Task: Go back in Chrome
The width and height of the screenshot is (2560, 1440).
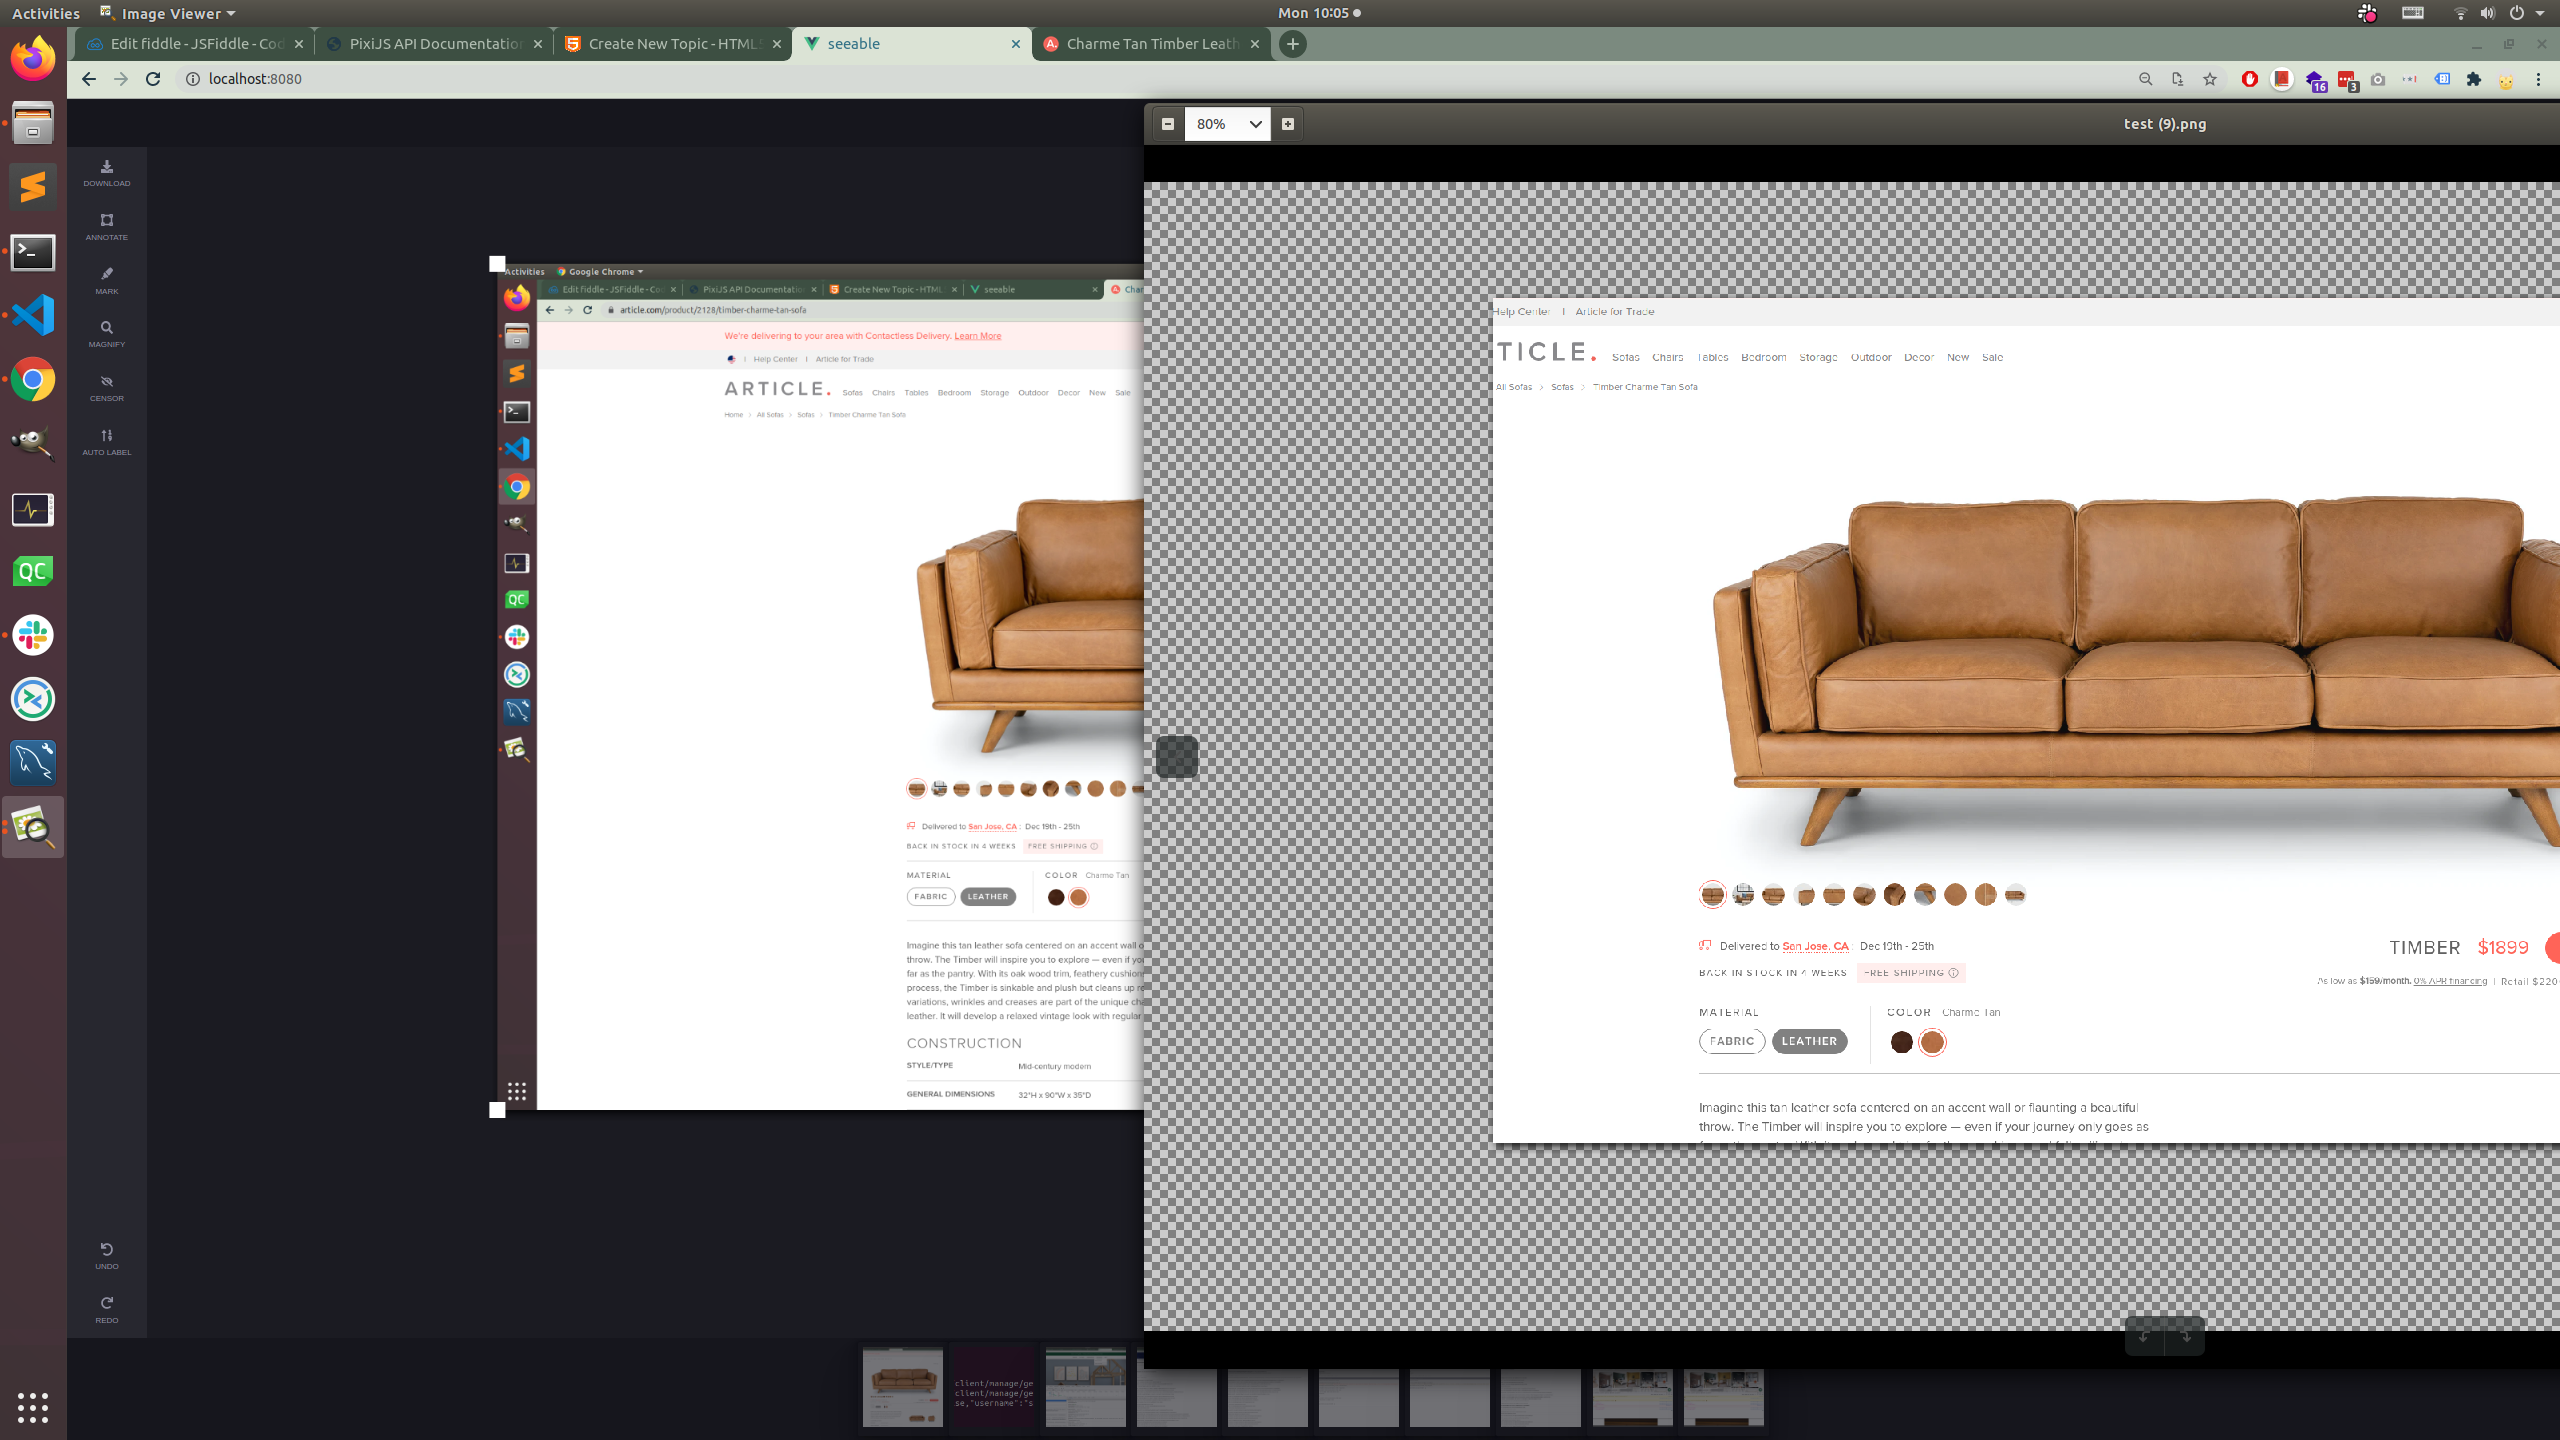Action: pos(89,79)
